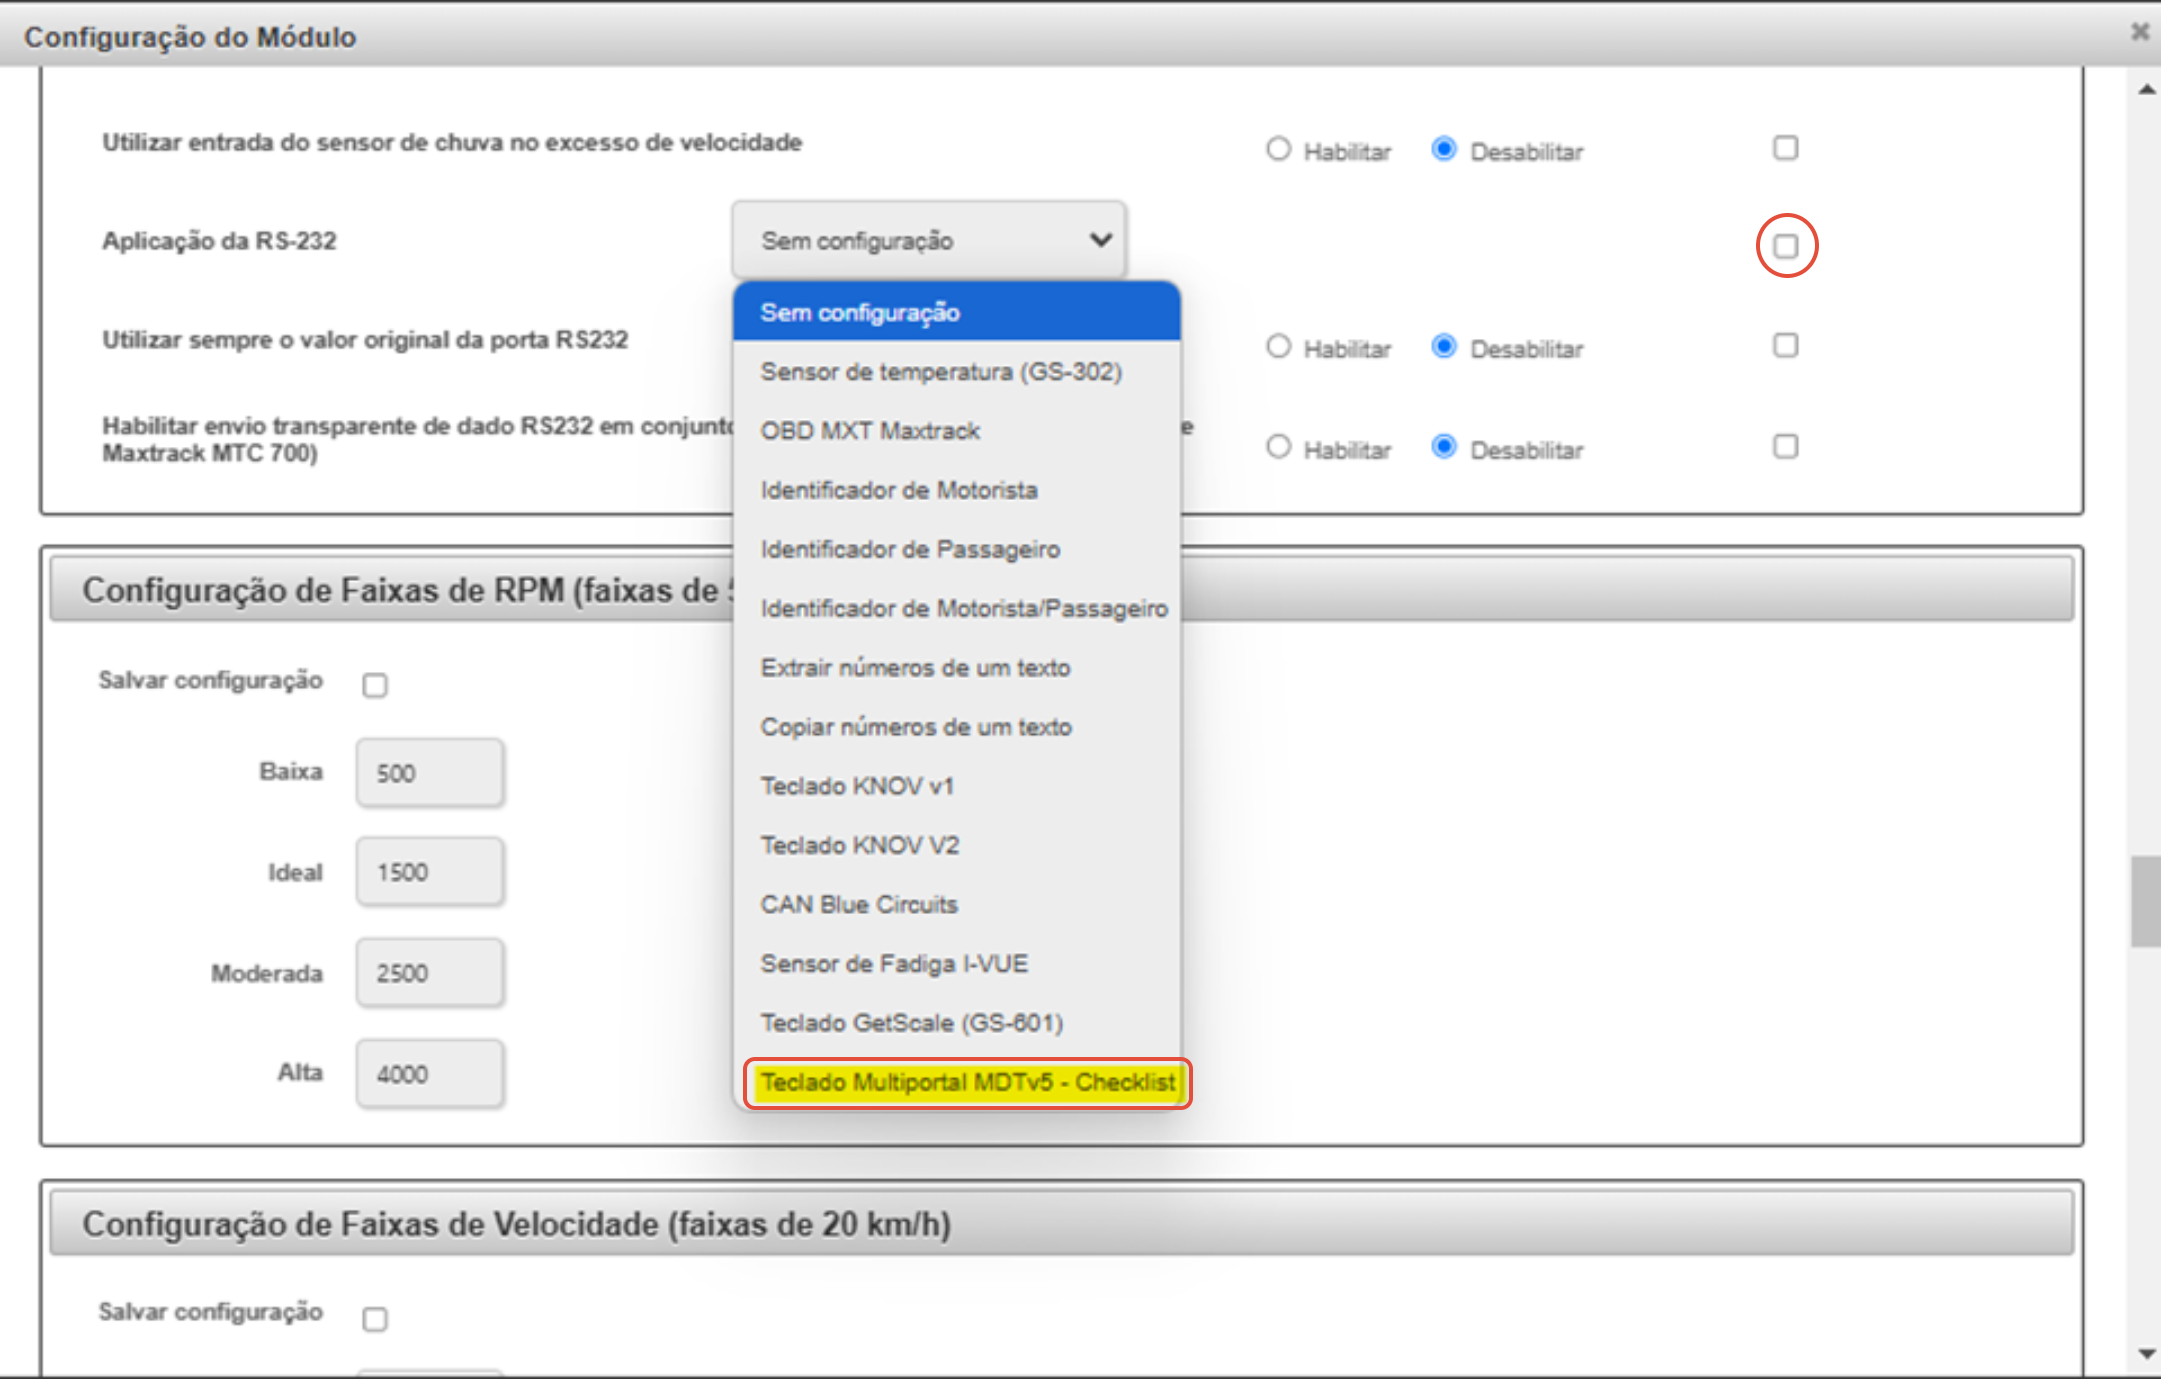Click the vertical scrollbar thumb
The image size is (2161, 1379).
(x=2145, y=900)
